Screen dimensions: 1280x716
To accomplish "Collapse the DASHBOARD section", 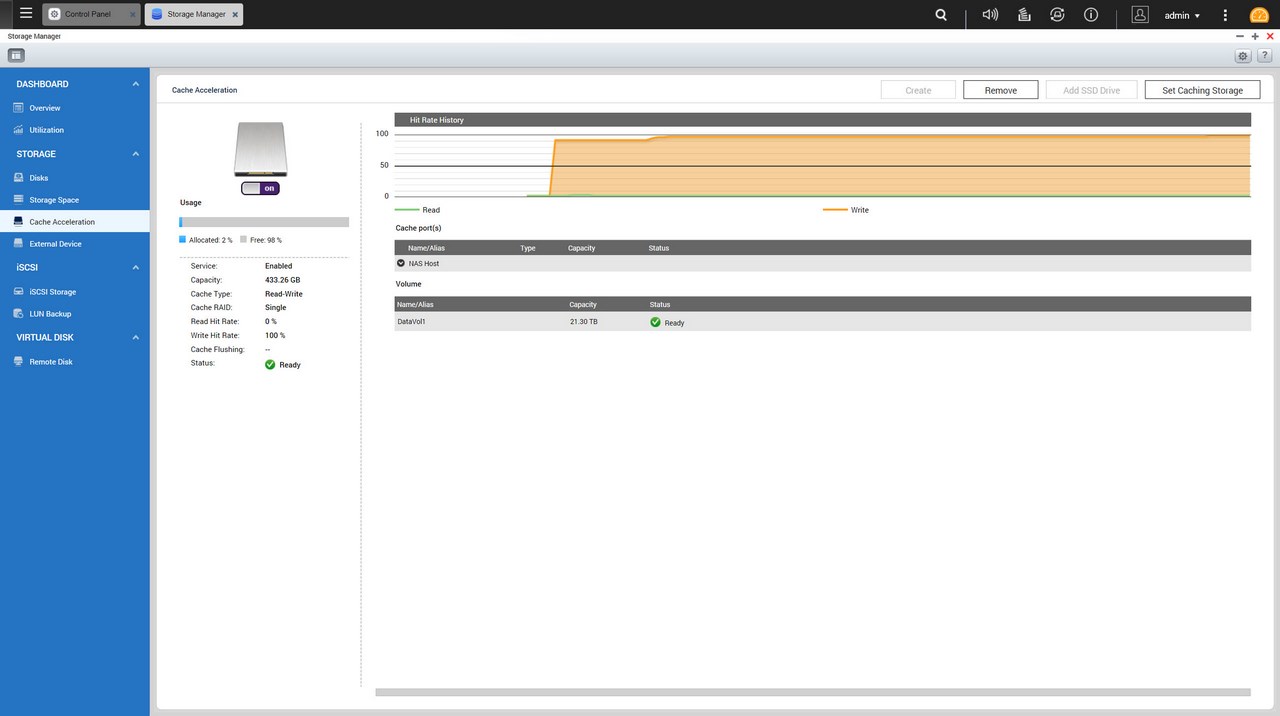I will (x=135, y=84).
